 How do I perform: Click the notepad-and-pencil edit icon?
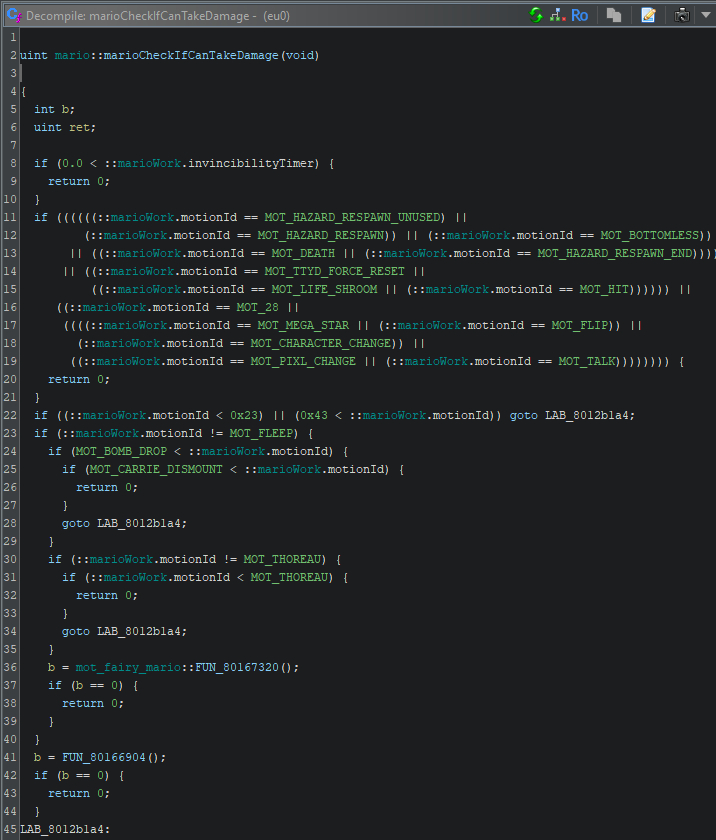(648, 15)
